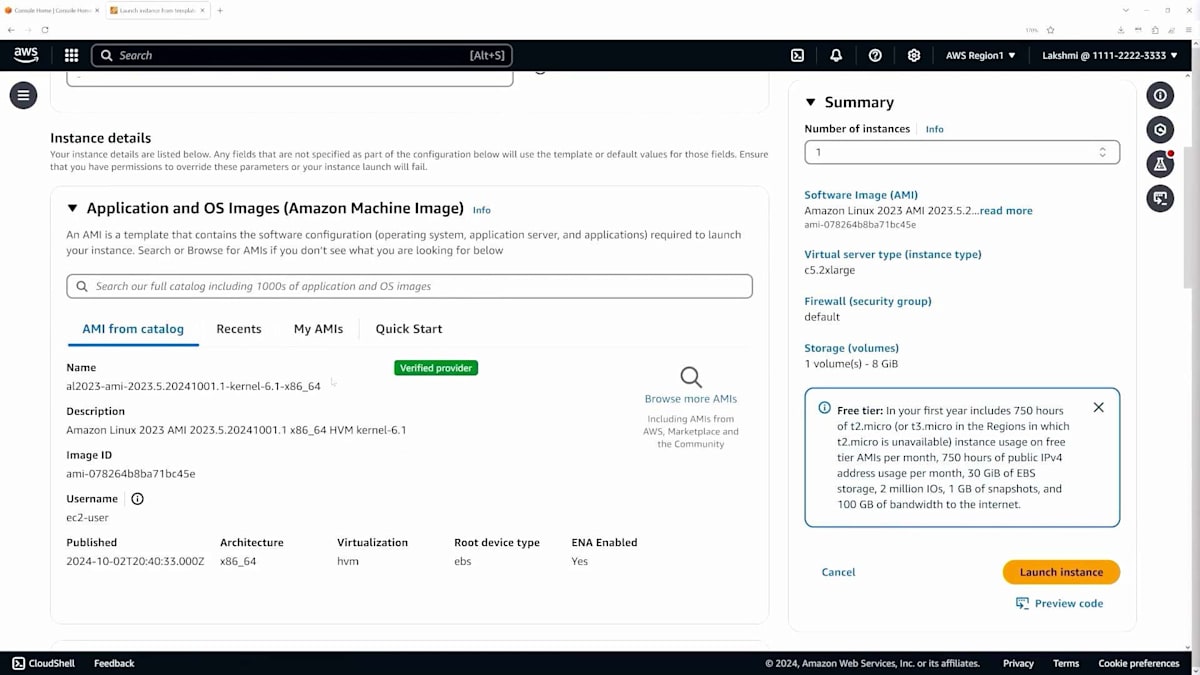Open Info link beside Amazon Machine Image heading
Screen dimensions: 1200x675
point(482,210)
